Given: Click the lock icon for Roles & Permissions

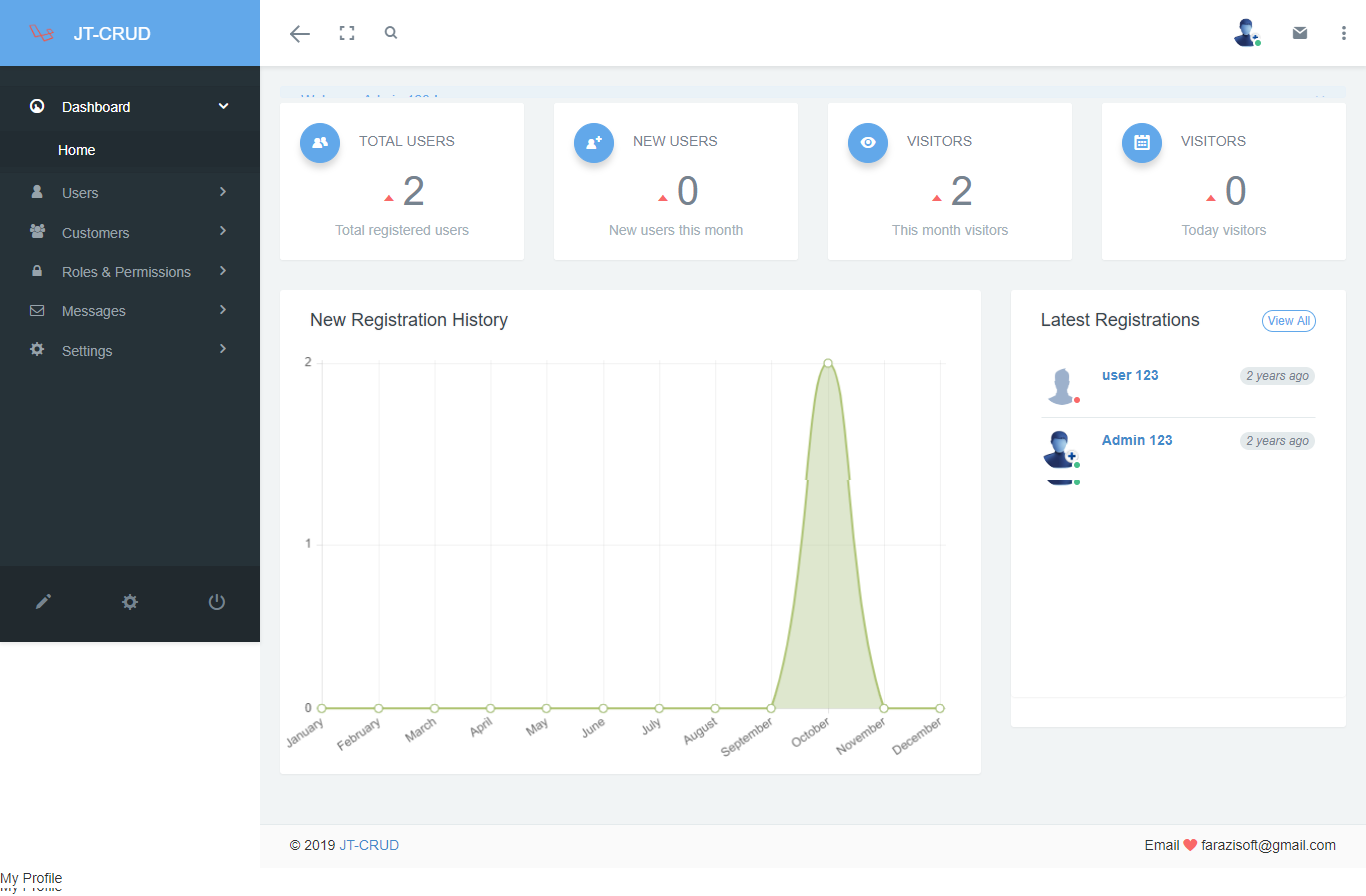Looking at the screenshot, I should point(37,271).
